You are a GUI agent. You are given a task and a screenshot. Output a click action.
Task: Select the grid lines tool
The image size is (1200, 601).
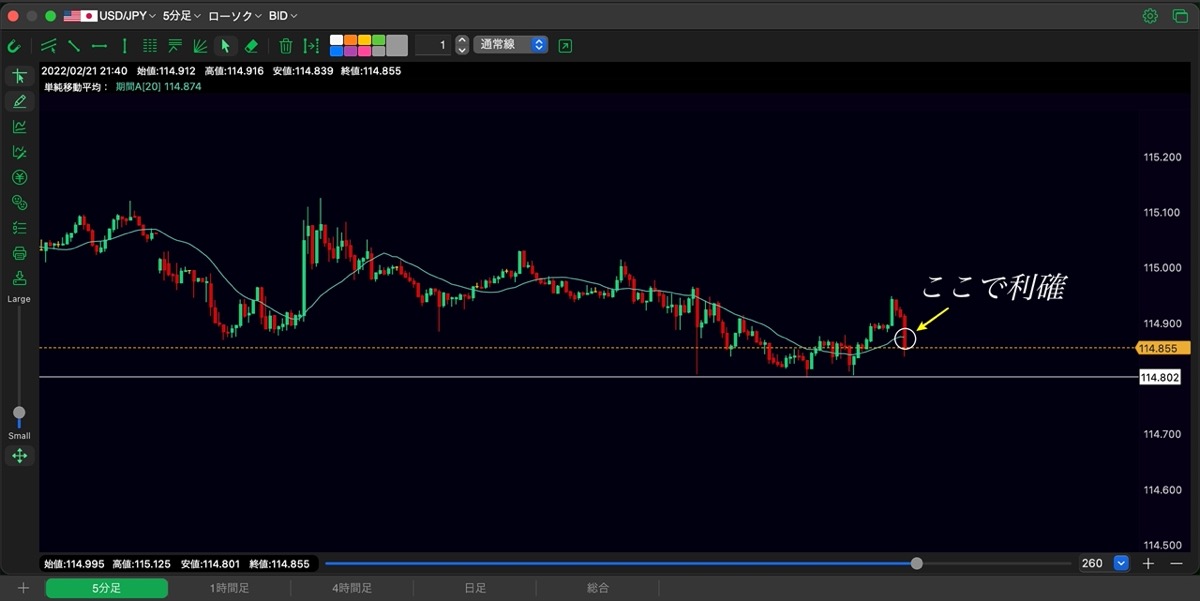[x=150, y=45]
